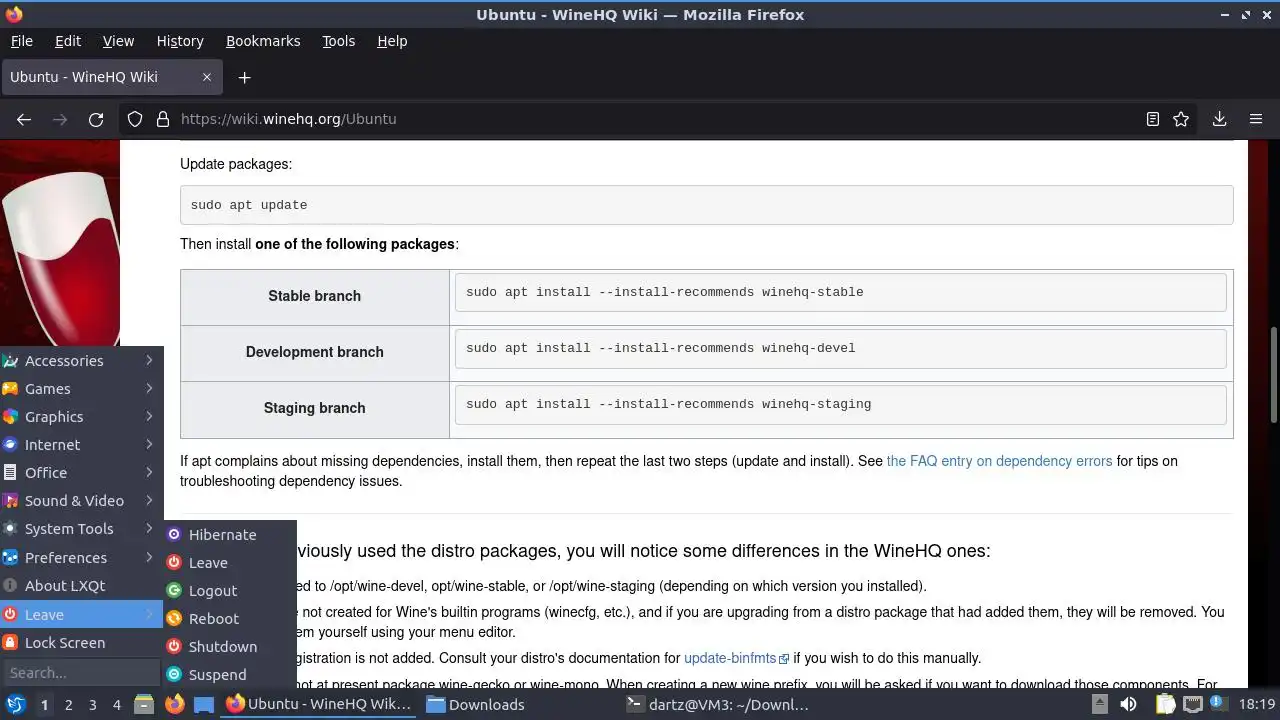The width and height of the screenshot is (1280, 720).
Task: Expand the Internet submenu arrow
Action: point(149,444)
